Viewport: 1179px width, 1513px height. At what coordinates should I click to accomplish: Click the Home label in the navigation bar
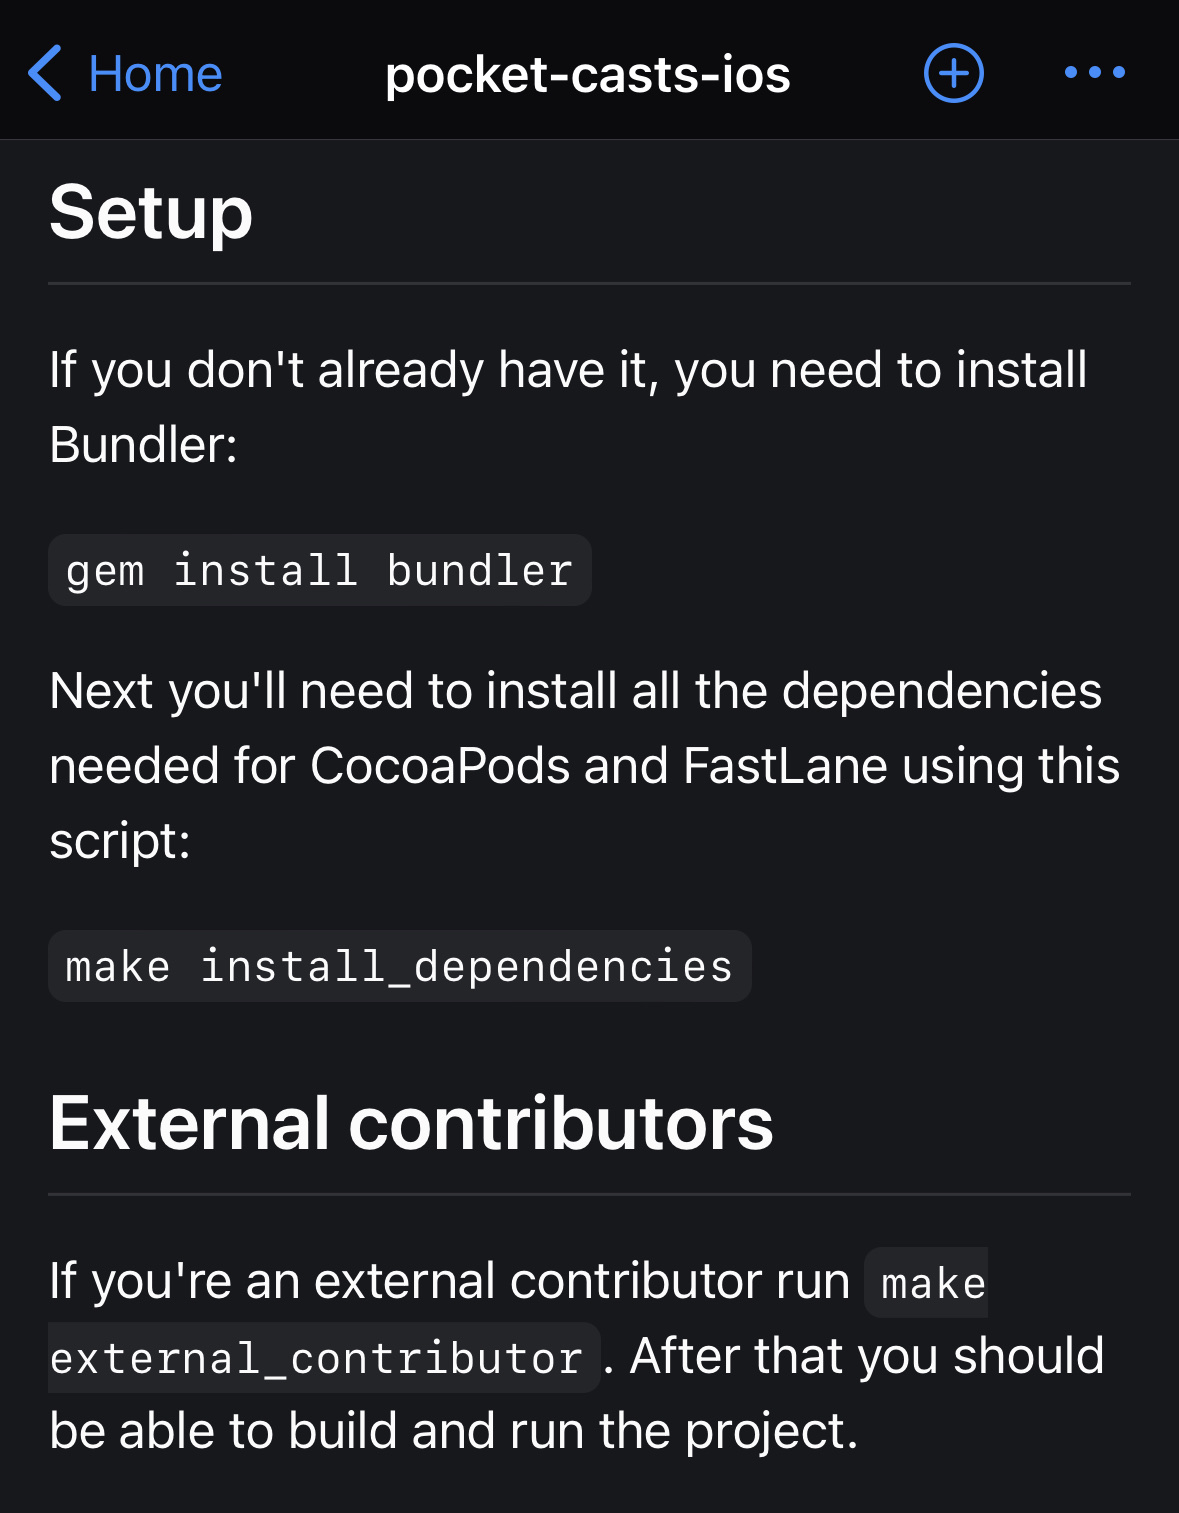(x=154, y=72)
